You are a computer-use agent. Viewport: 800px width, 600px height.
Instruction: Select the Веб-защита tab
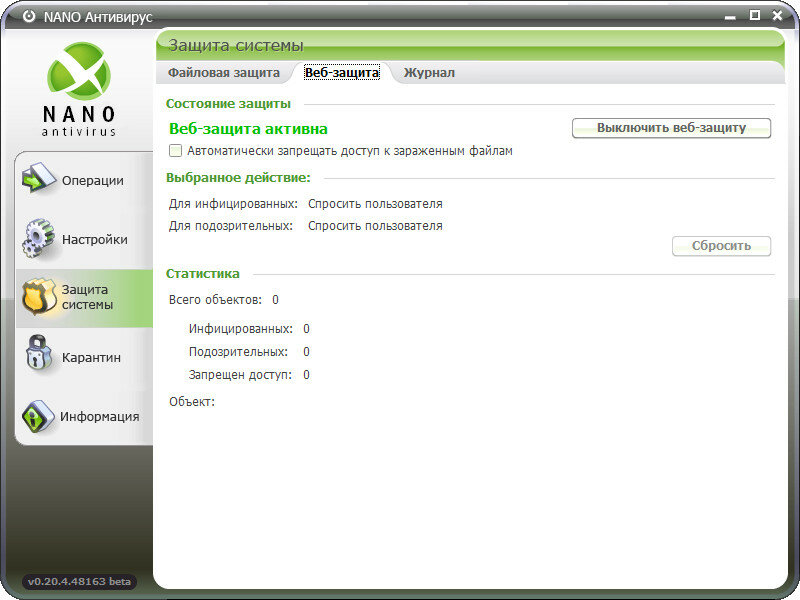[x=341, y=73]
